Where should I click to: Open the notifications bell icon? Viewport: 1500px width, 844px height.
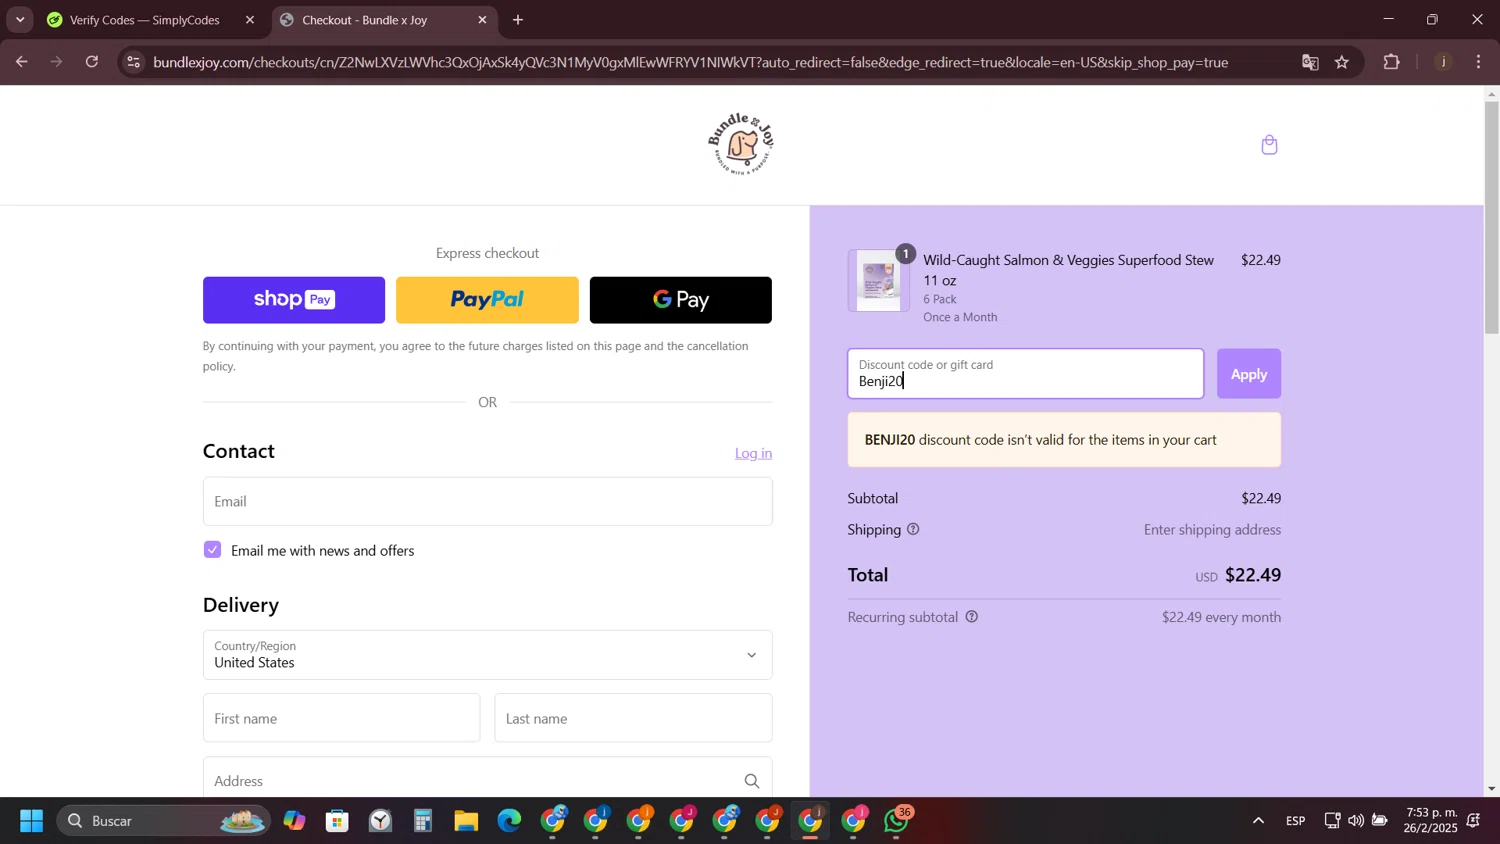point(1474,821)
